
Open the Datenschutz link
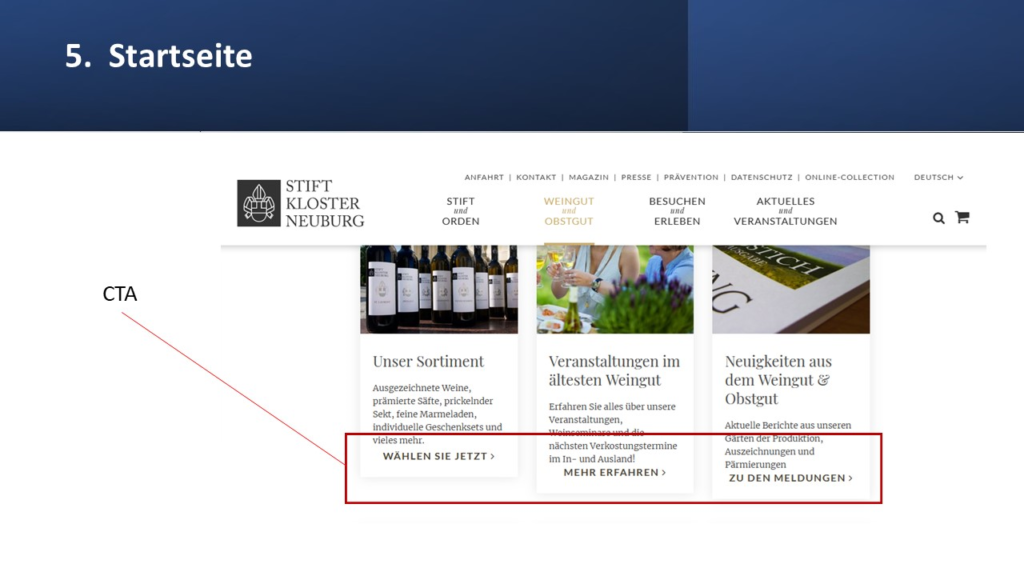[763, 177]
